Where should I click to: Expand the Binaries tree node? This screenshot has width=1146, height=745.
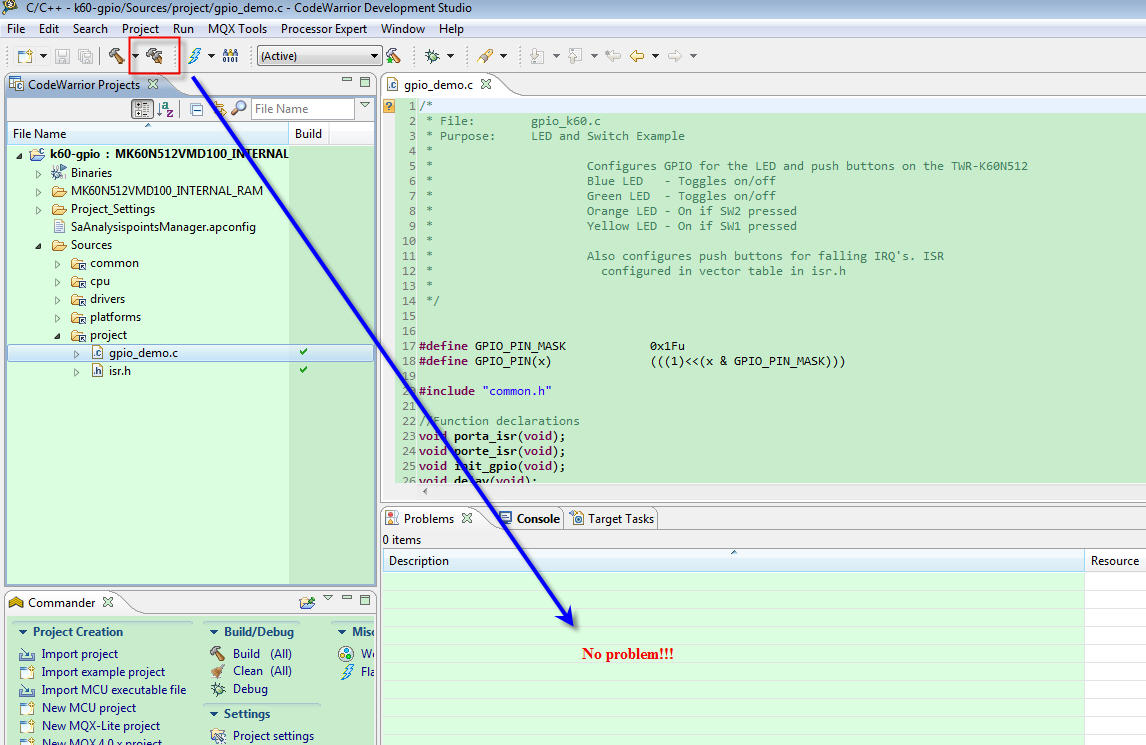(39, 173)
